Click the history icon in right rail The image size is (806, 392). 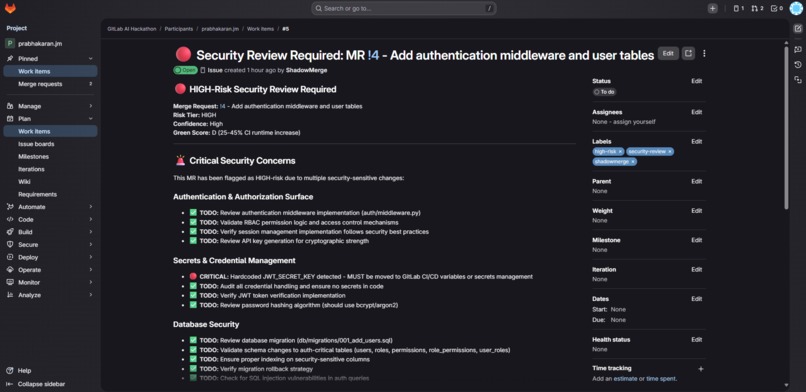tap(798, 65)
